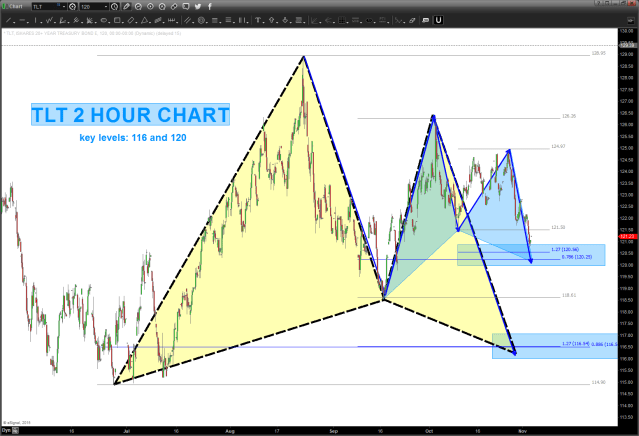
Task: Select the down arrow marker tool
Action: tap(285, 20)
